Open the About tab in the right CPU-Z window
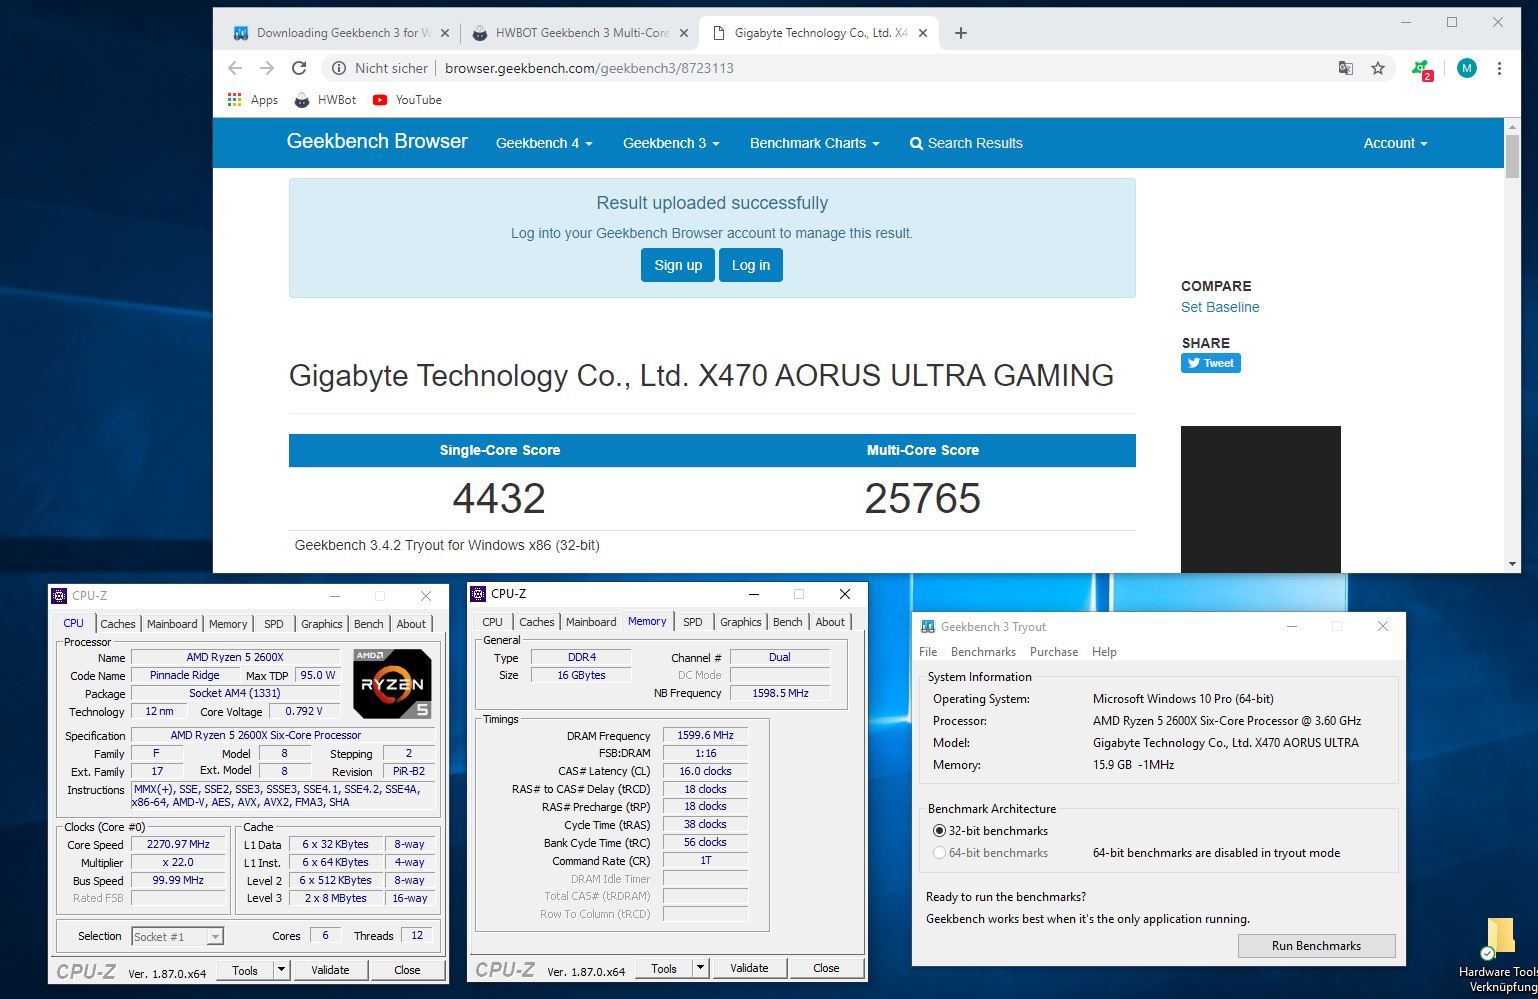Screen dimensions: 1538x999 click(x=830, y=622)
